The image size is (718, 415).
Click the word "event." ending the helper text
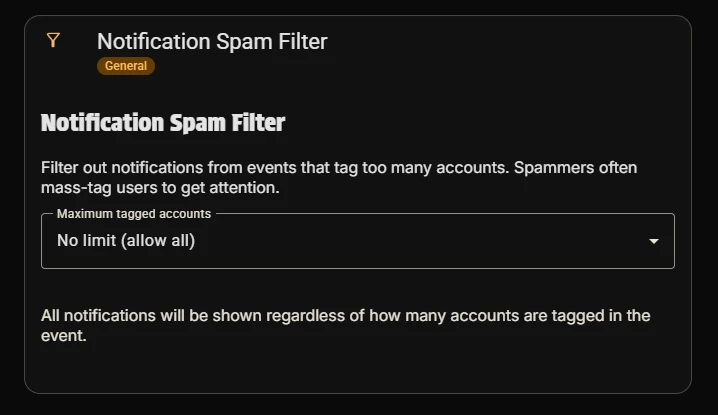(x=64, y=336)
